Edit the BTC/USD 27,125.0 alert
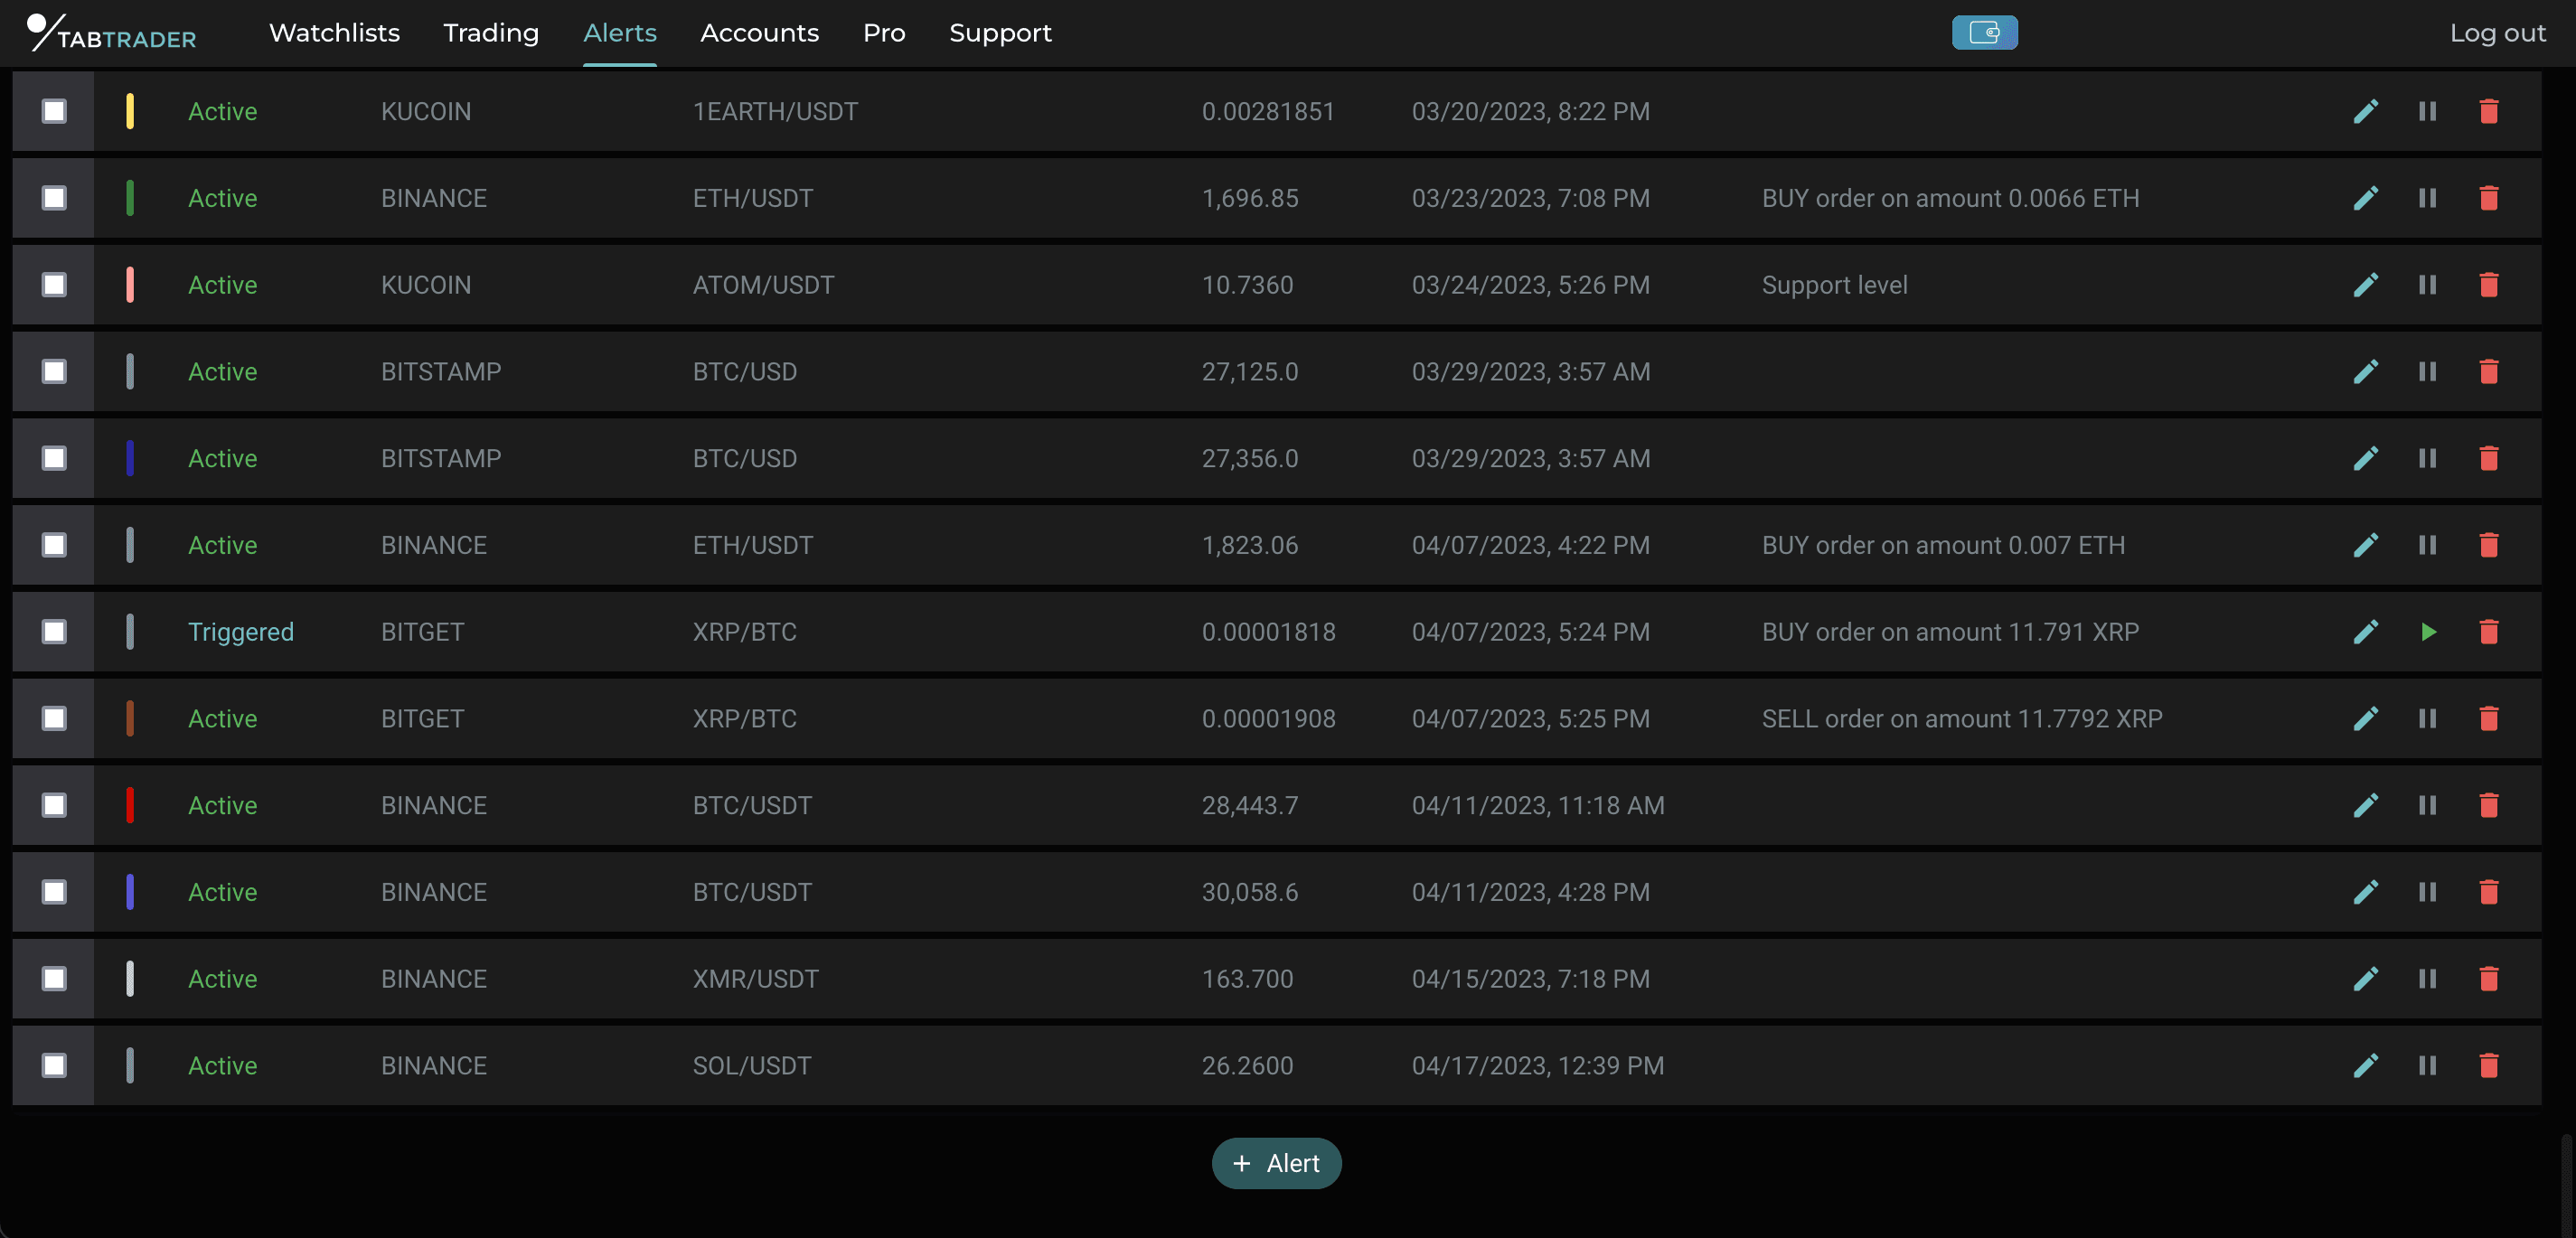2576x1238 pixels. pos(2365,372)
